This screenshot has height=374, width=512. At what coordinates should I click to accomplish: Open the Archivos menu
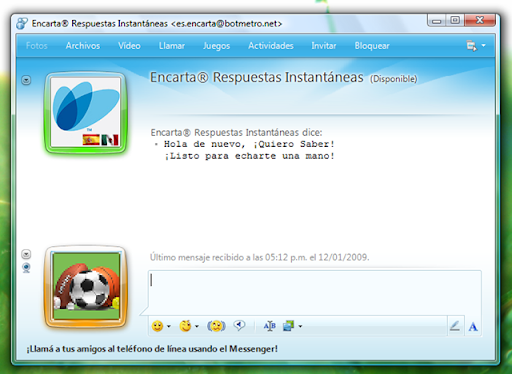pyautogui.click(x=83, y=46)
